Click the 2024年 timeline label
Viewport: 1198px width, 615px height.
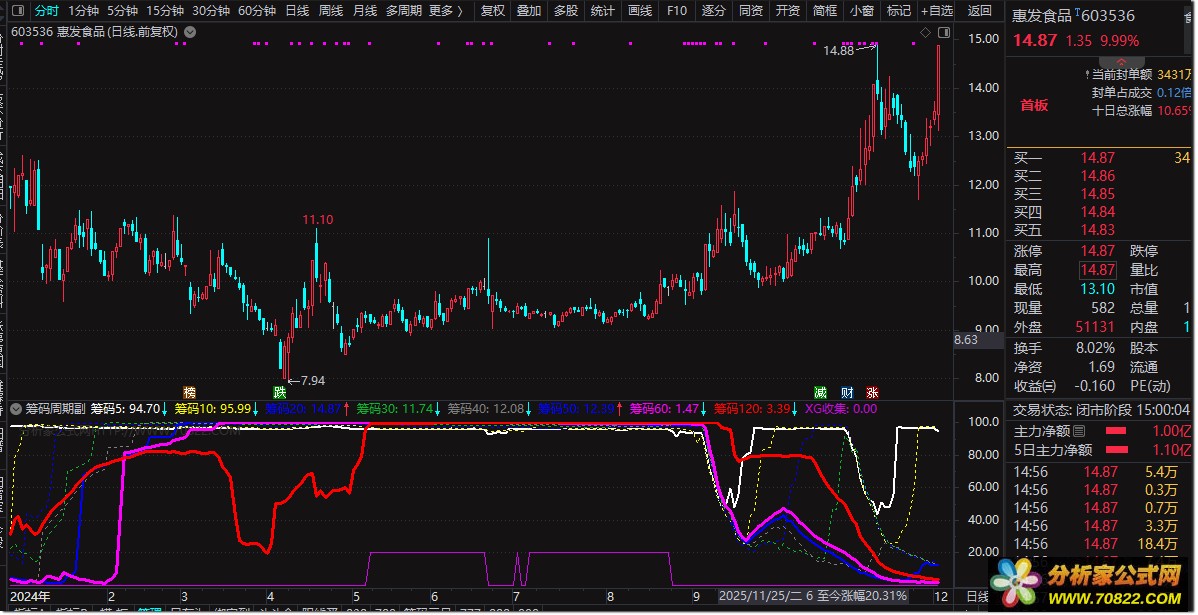pyautogui.click(x=30, y=597)
